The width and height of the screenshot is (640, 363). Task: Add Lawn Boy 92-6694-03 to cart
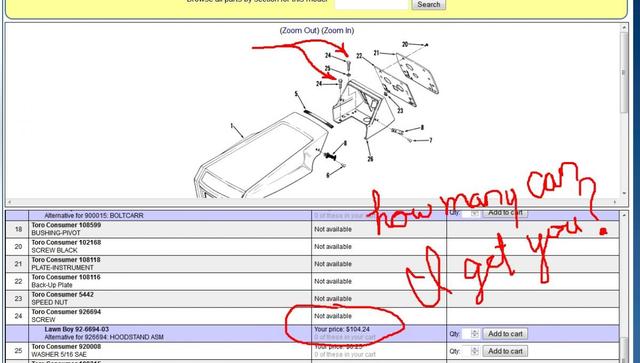point(505,334)
